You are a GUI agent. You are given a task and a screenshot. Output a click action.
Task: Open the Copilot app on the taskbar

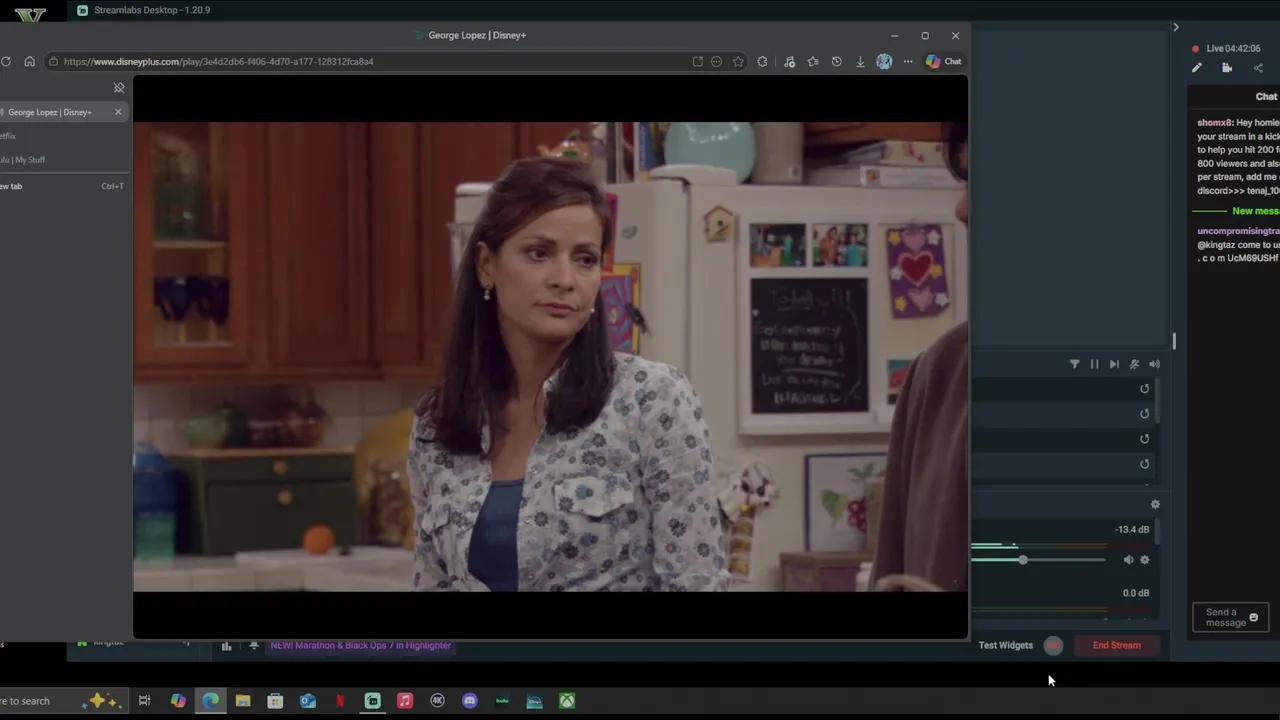click(178, 701)
